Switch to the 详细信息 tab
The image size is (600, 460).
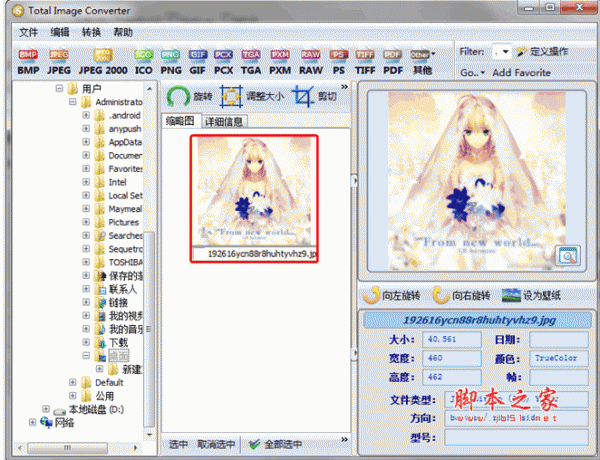(224, 122)
